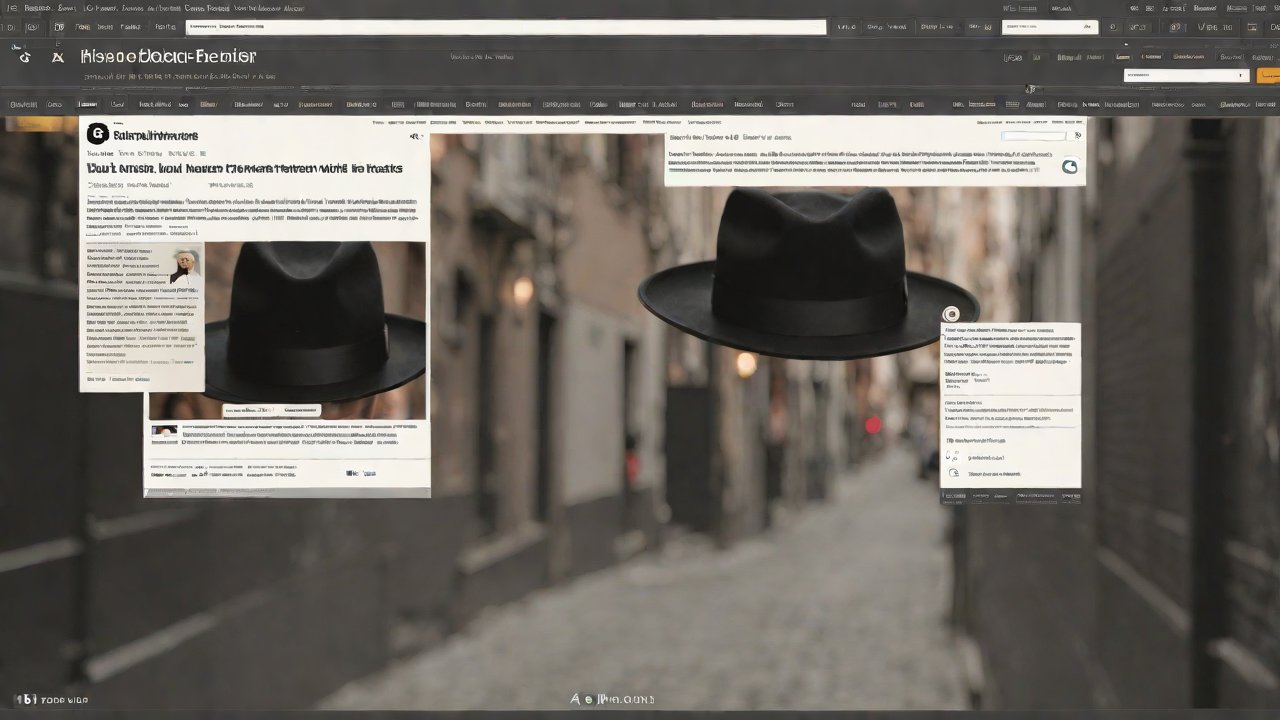Click the bold article headline link
This screenshot has height=720, width=1280.
click(245, 169)
